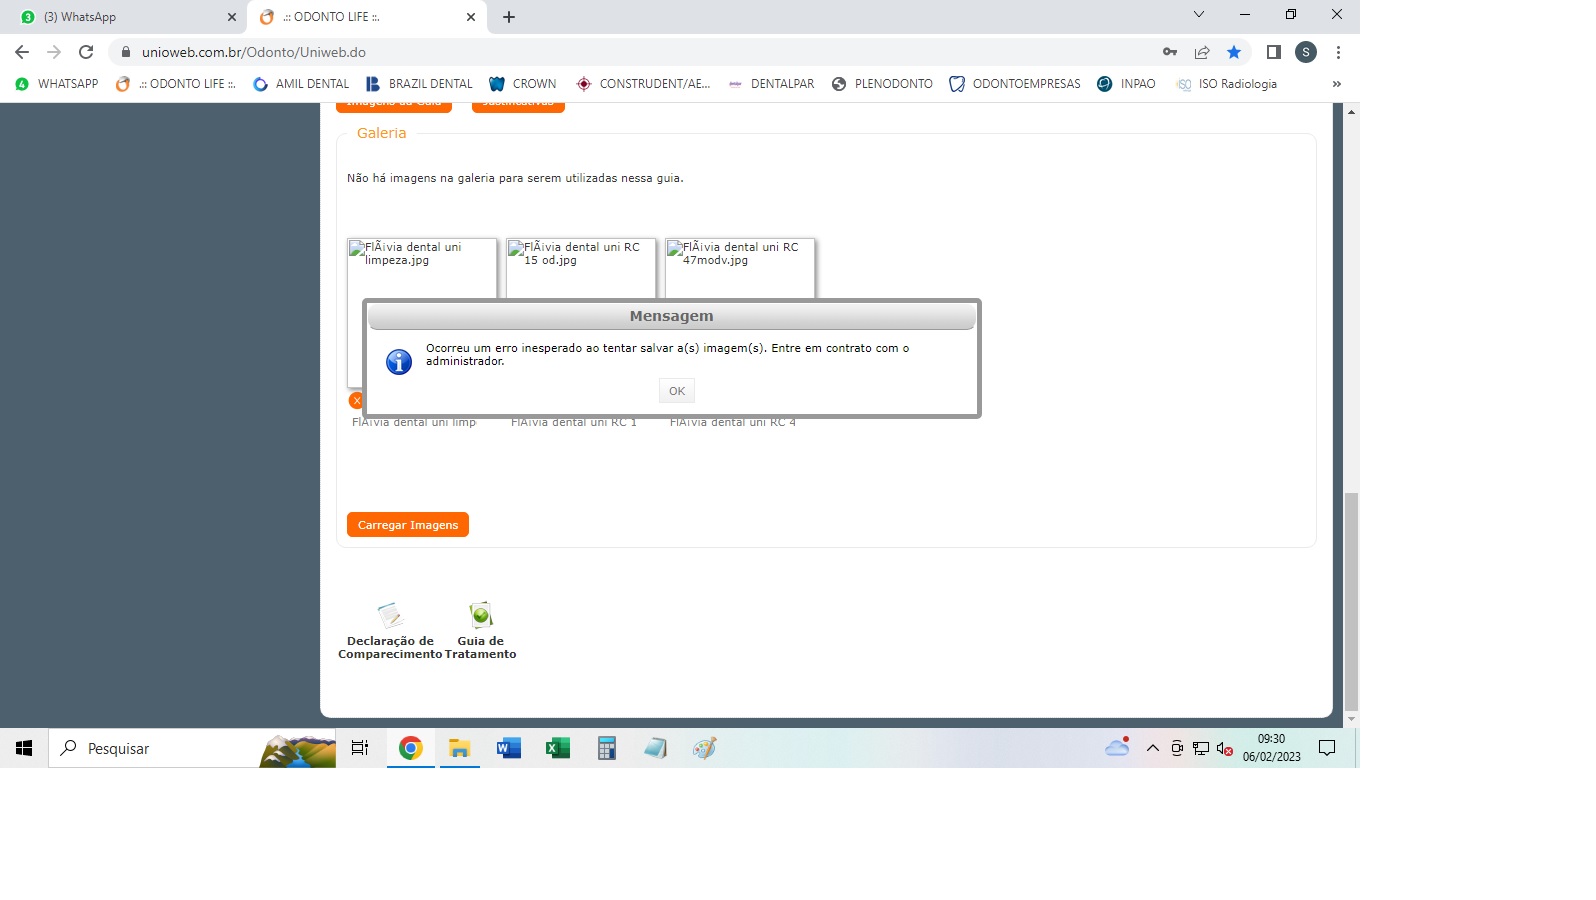Open INPAO bookmark
Image resolution: width=1596 pixels, height=900 pixels.
point(1126,84)
